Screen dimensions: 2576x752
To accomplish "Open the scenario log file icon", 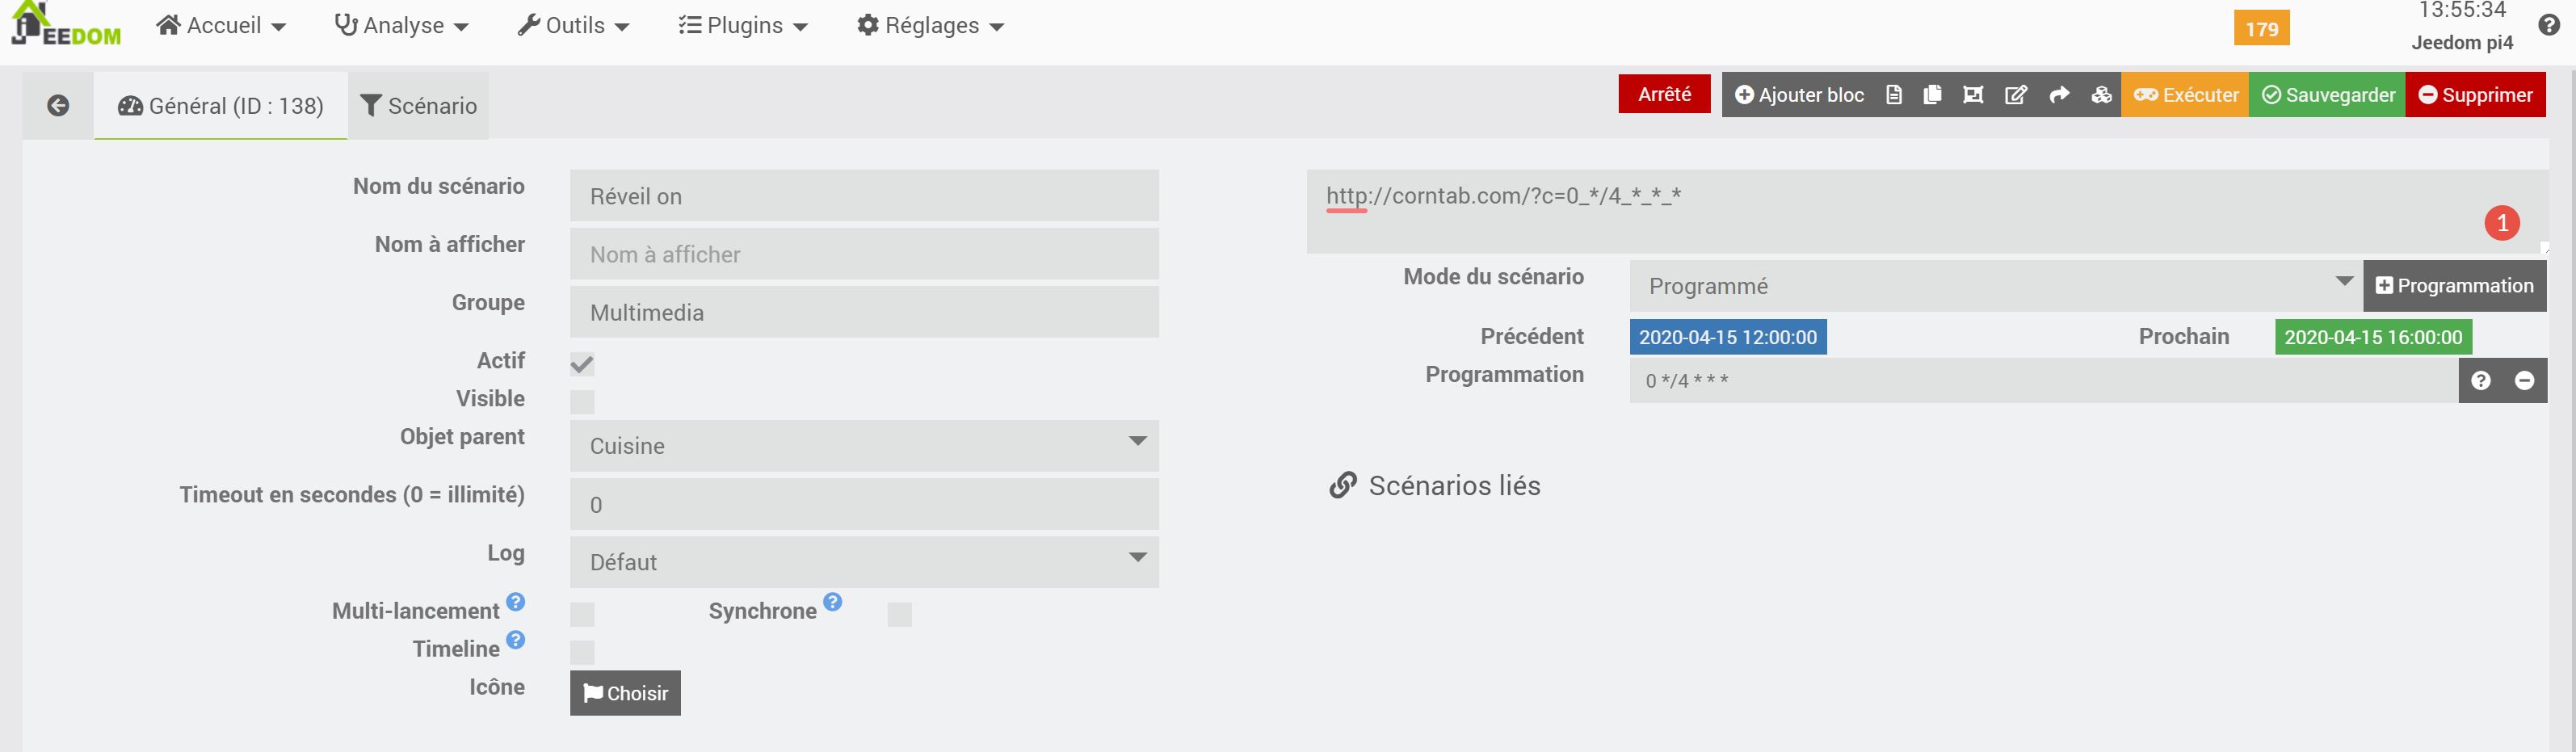I will 1893,95.
